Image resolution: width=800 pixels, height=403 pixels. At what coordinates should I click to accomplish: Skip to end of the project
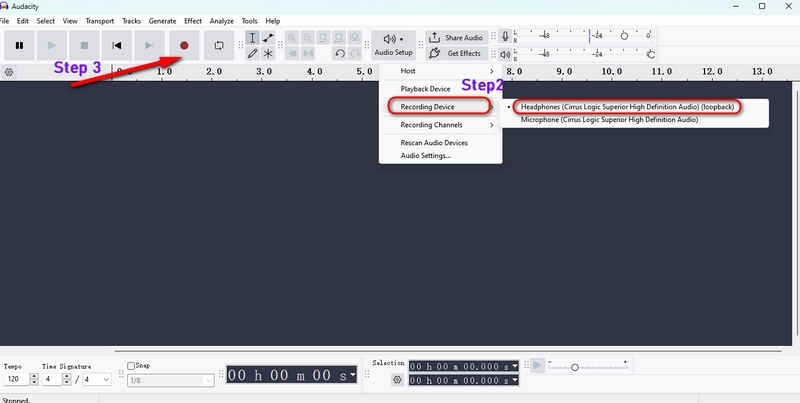[149, 45]
